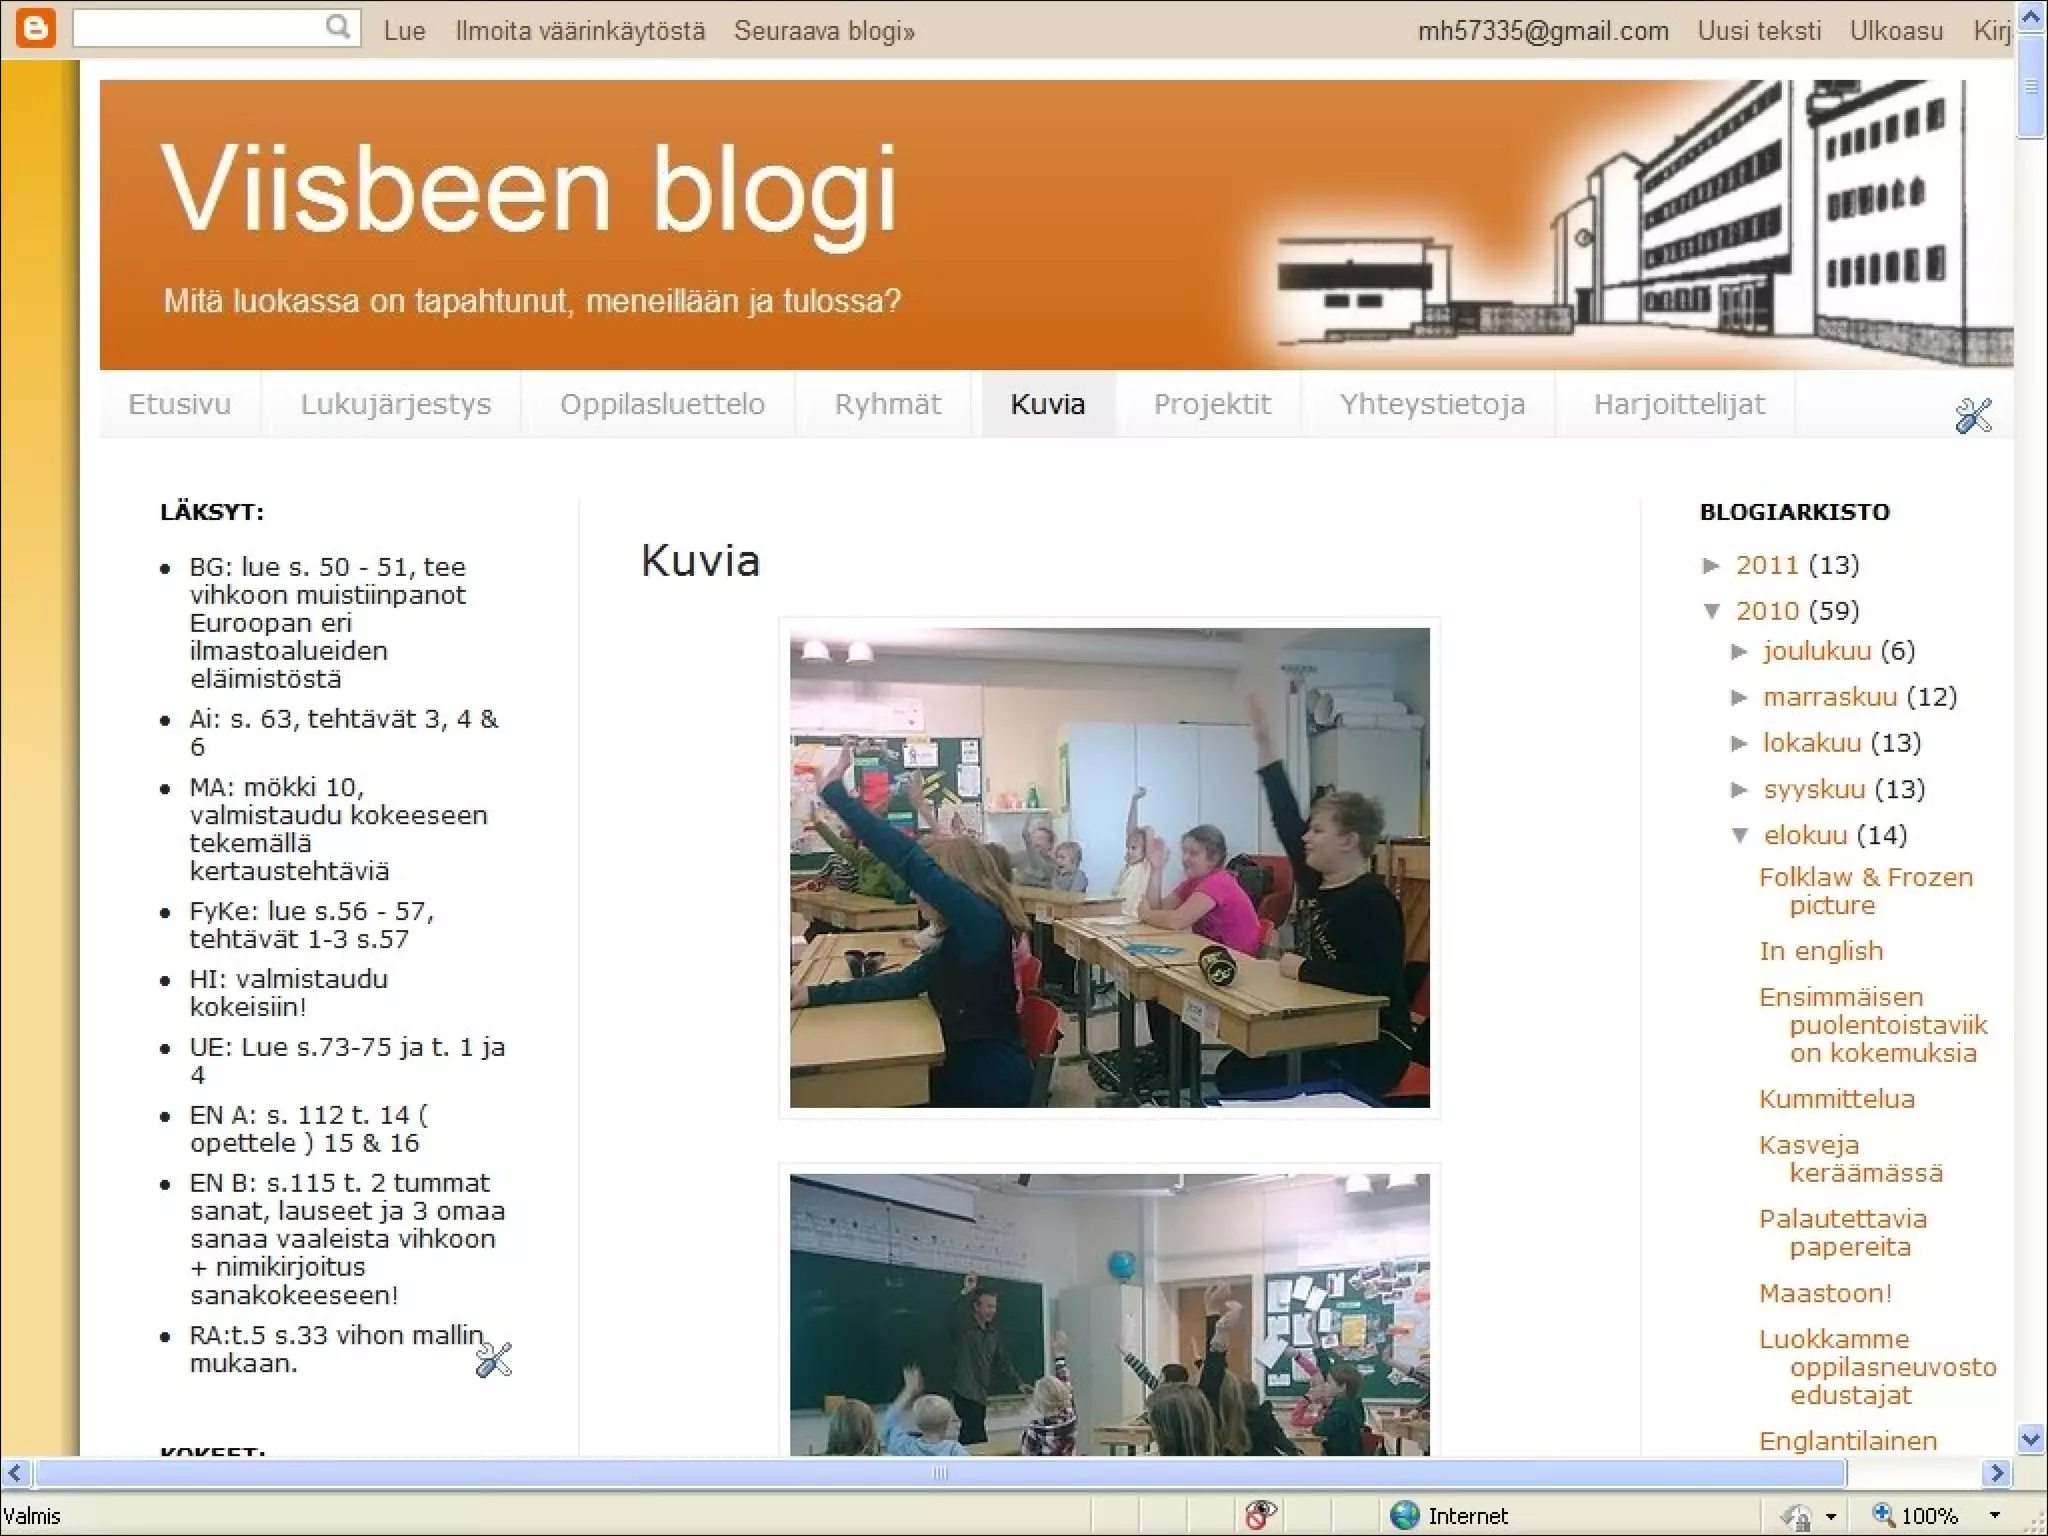Click the privacy report eye icon
Viewport: 2048px width, 1536px height.
pos(1261,1515)
